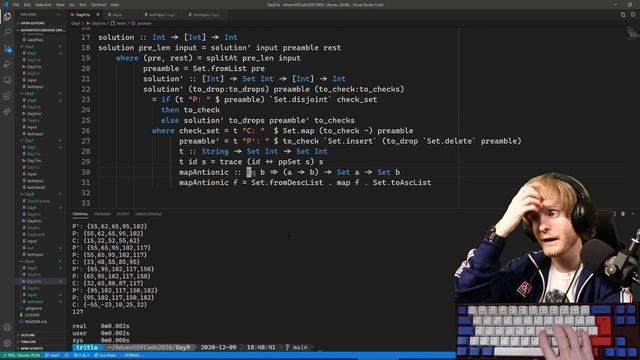Close the active editor tab
Screen dimensions: 640x360
point(98,15)
